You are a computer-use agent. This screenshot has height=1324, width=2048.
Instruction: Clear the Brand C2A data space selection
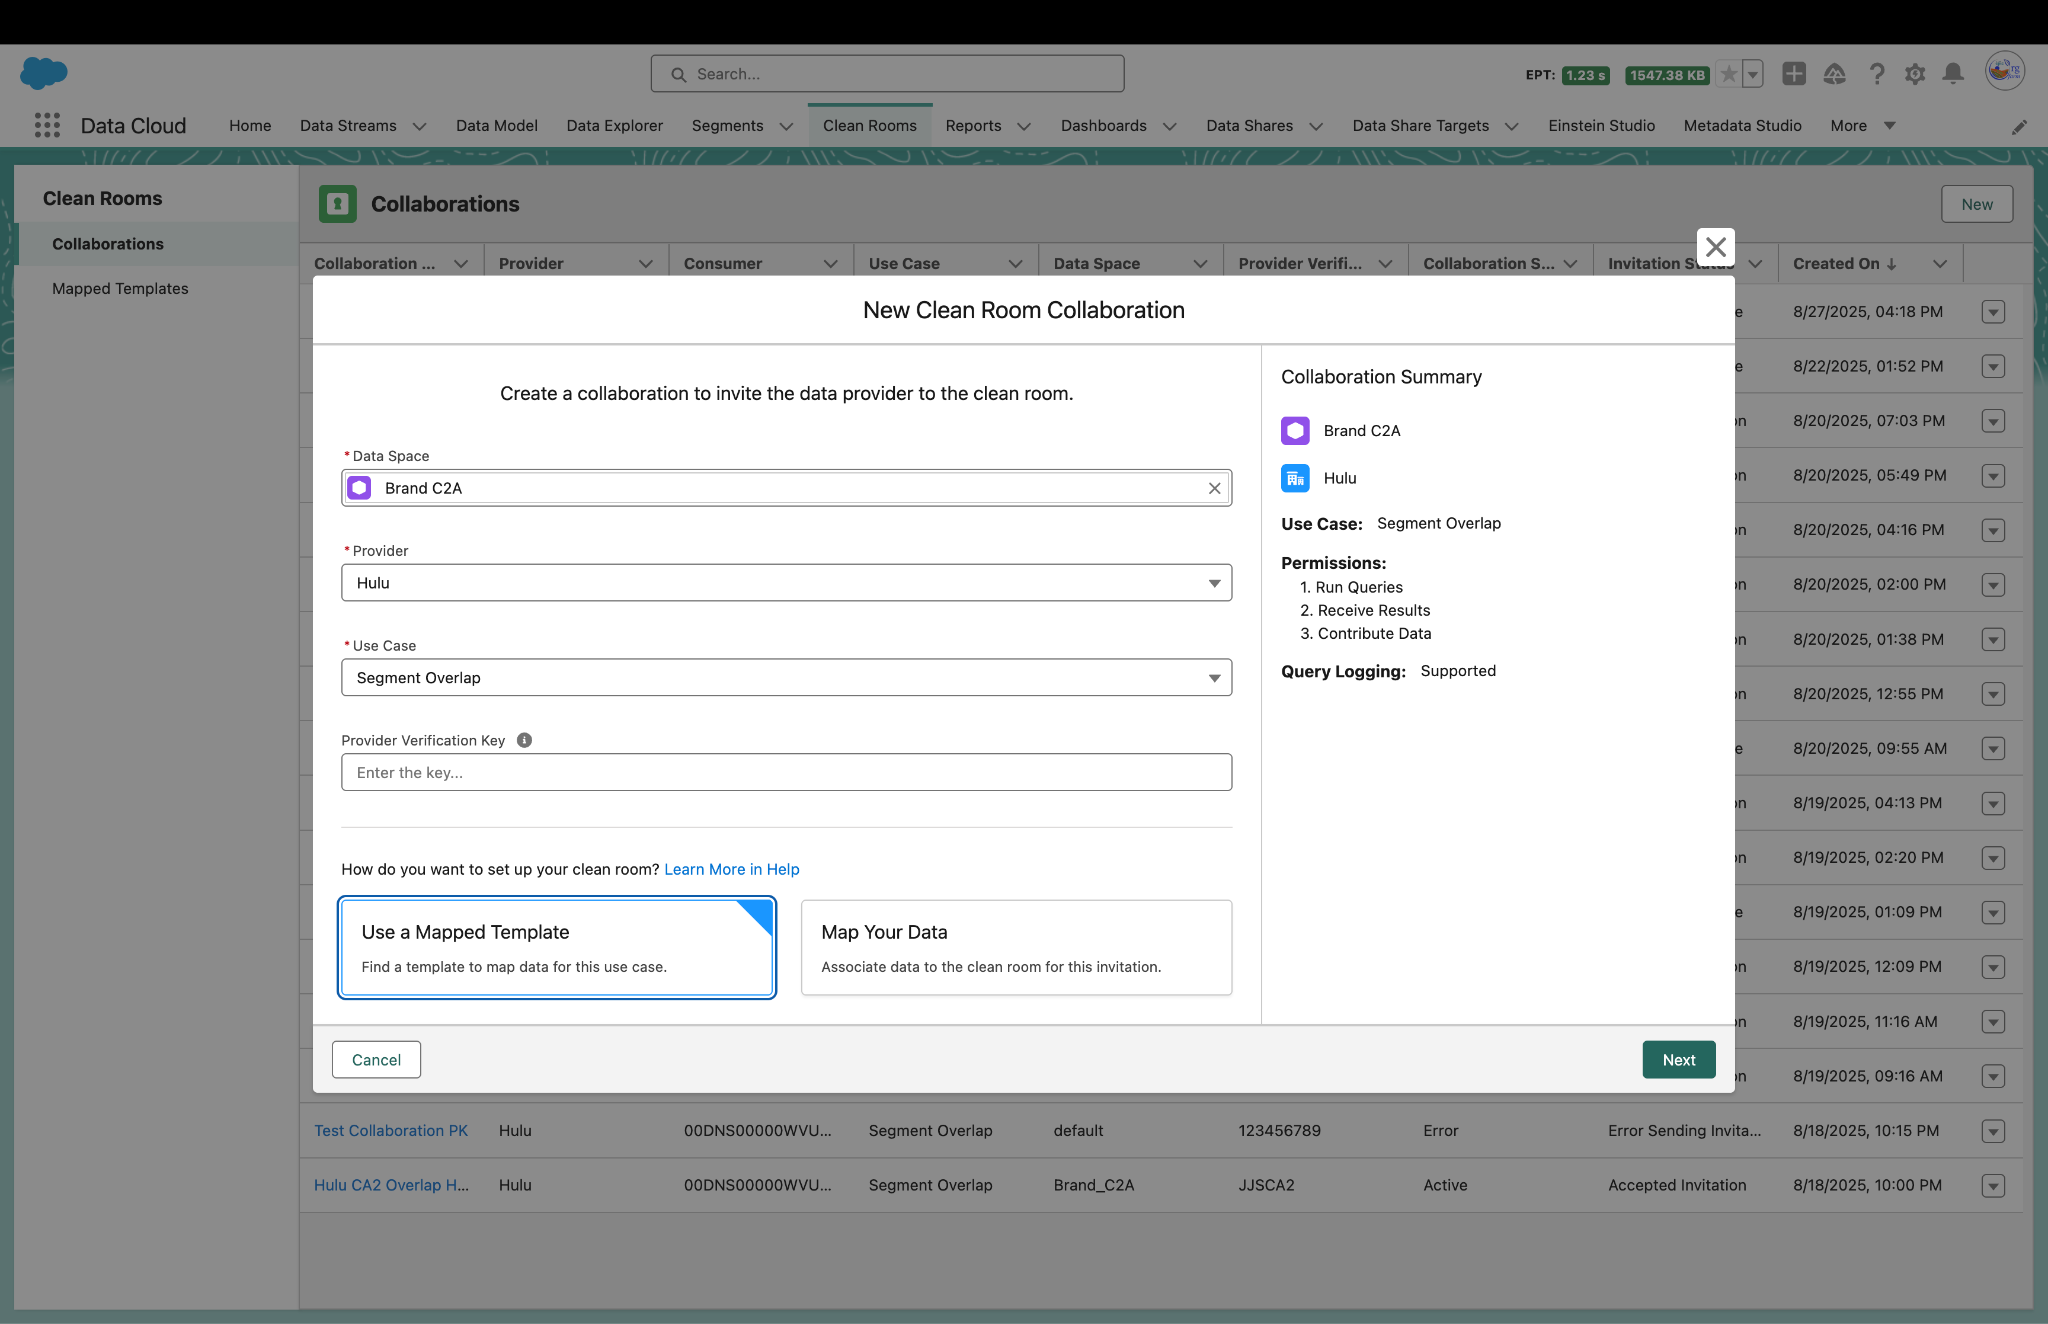click(x=1214, y=489)
